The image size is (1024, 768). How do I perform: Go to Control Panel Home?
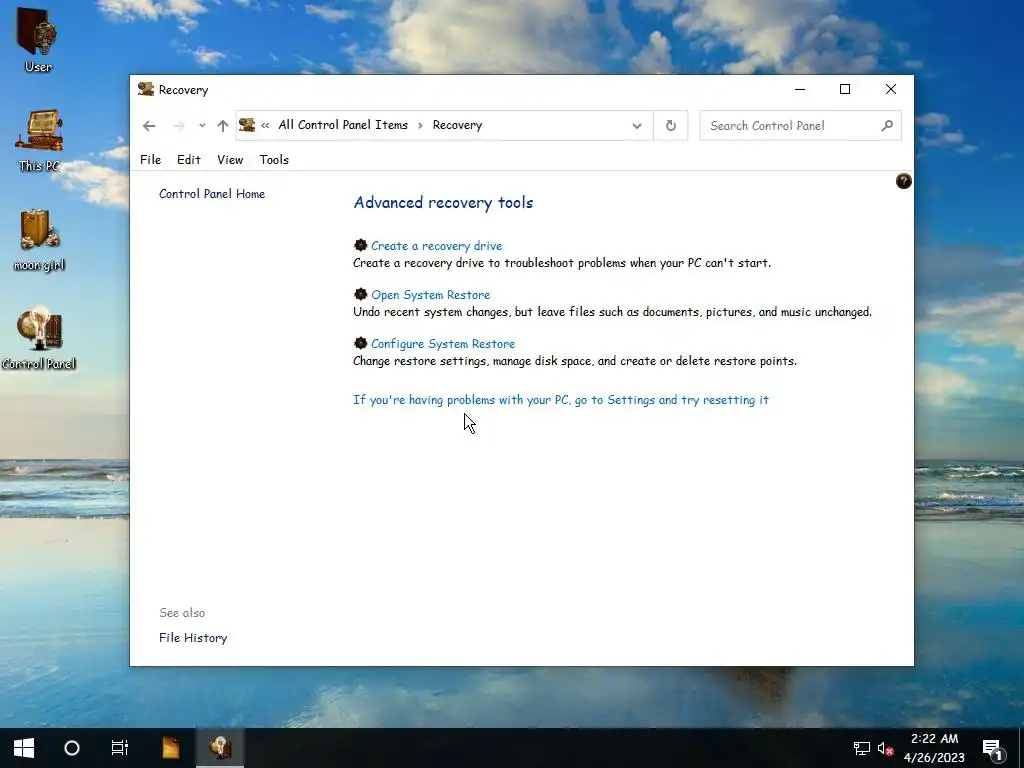[212, 194]
